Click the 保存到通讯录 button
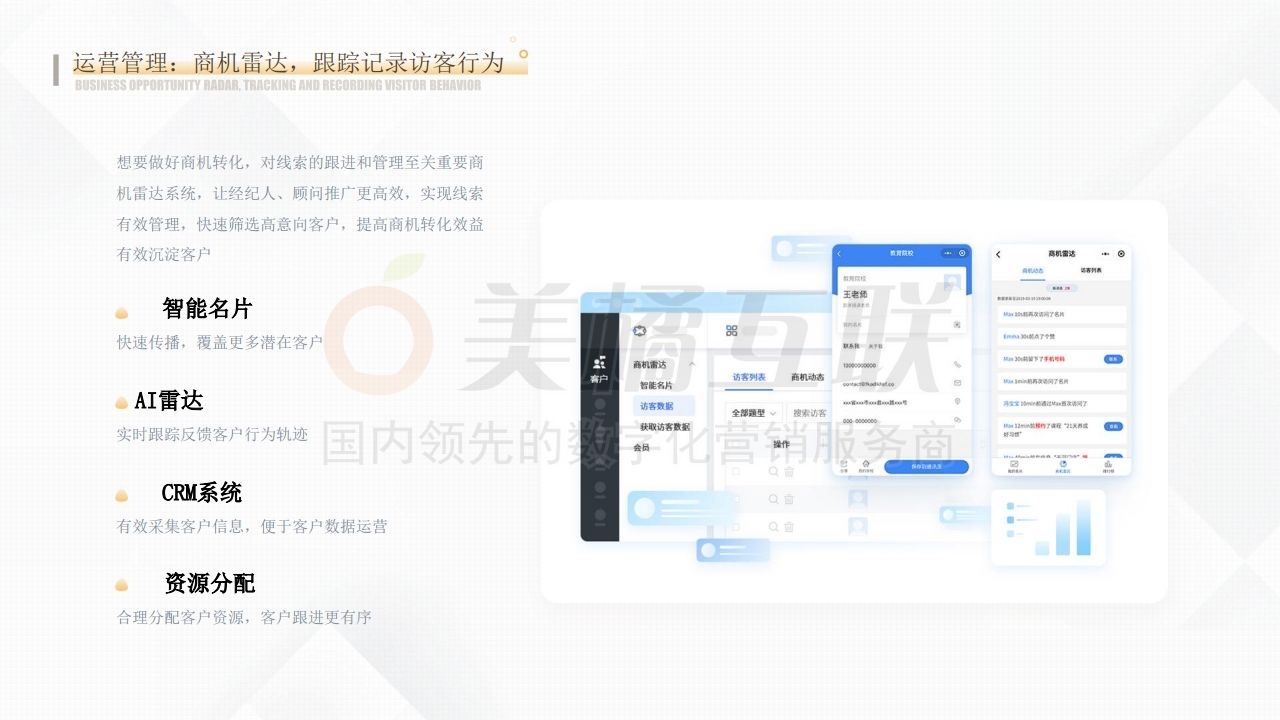 926,467
